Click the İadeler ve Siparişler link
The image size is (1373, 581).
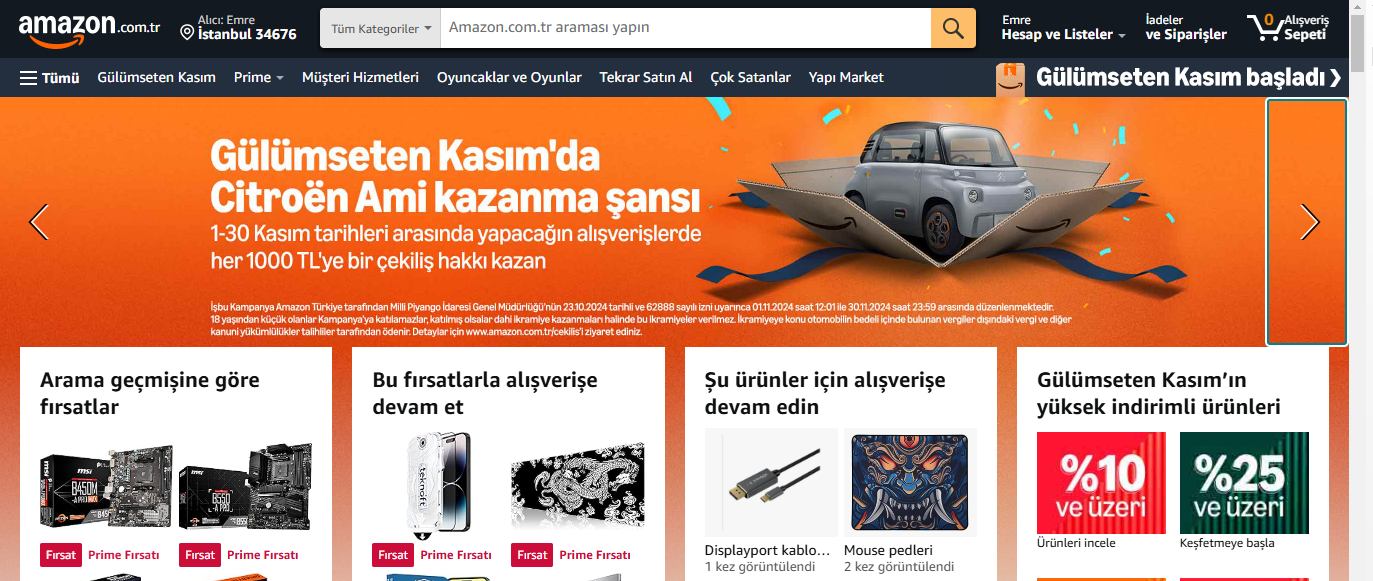(x=1186, y=27)
